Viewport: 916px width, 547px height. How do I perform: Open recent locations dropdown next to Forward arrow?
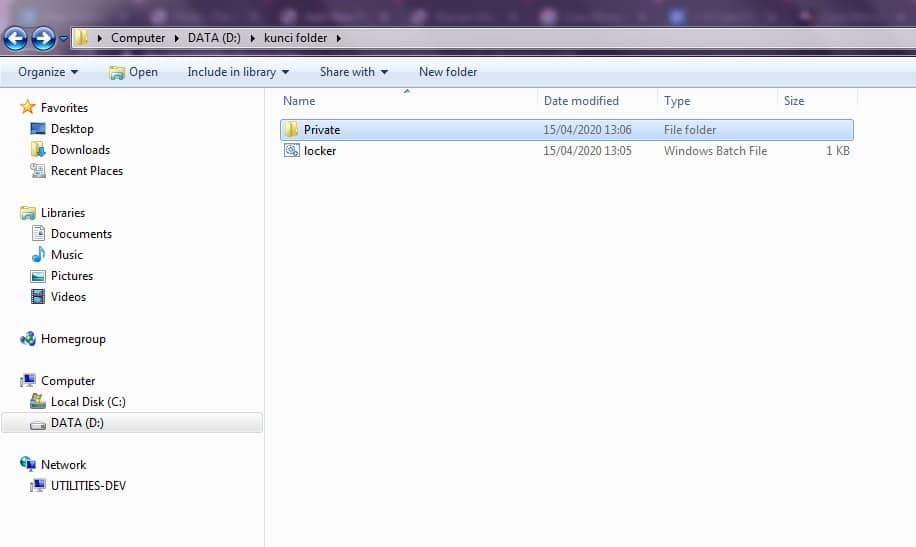coord(63,39)
